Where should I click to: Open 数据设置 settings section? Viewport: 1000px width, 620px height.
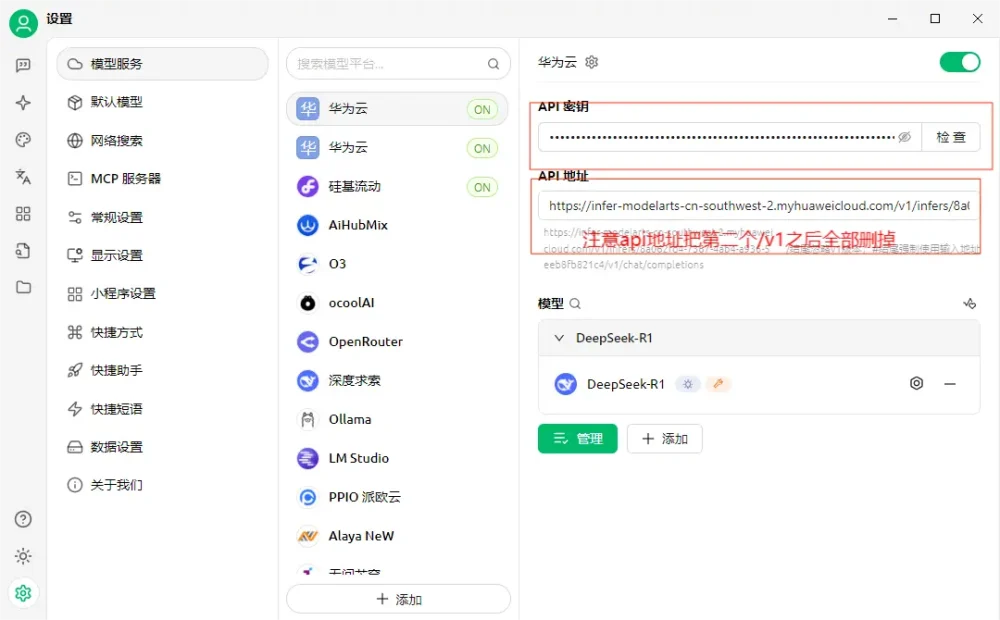(x=163, y=447)
